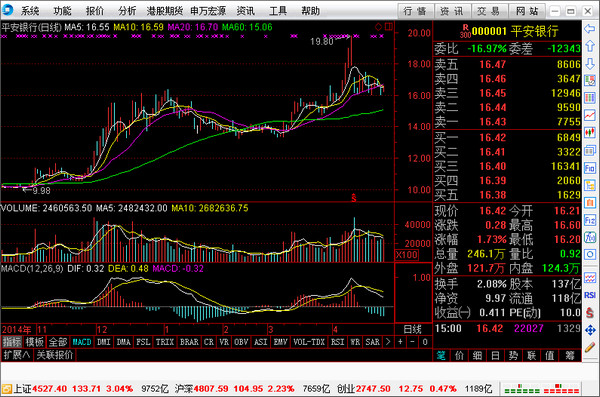Click the red trend line chart icon
This screenshot has height=397, width=600.
coord(590,115)
